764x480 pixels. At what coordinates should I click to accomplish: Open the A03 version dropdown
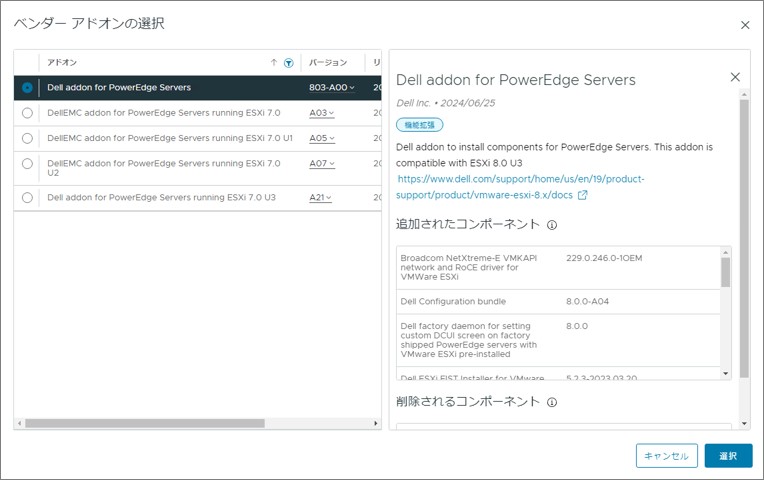click(x=322, y=113)
